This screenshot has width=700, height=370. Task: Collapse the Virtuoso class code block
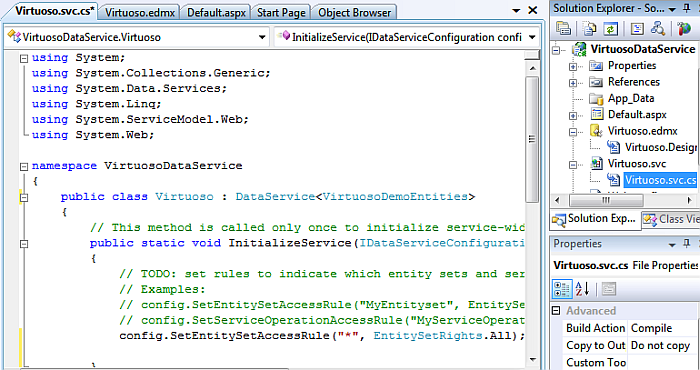pyautogui.click(x=24, y=197)
